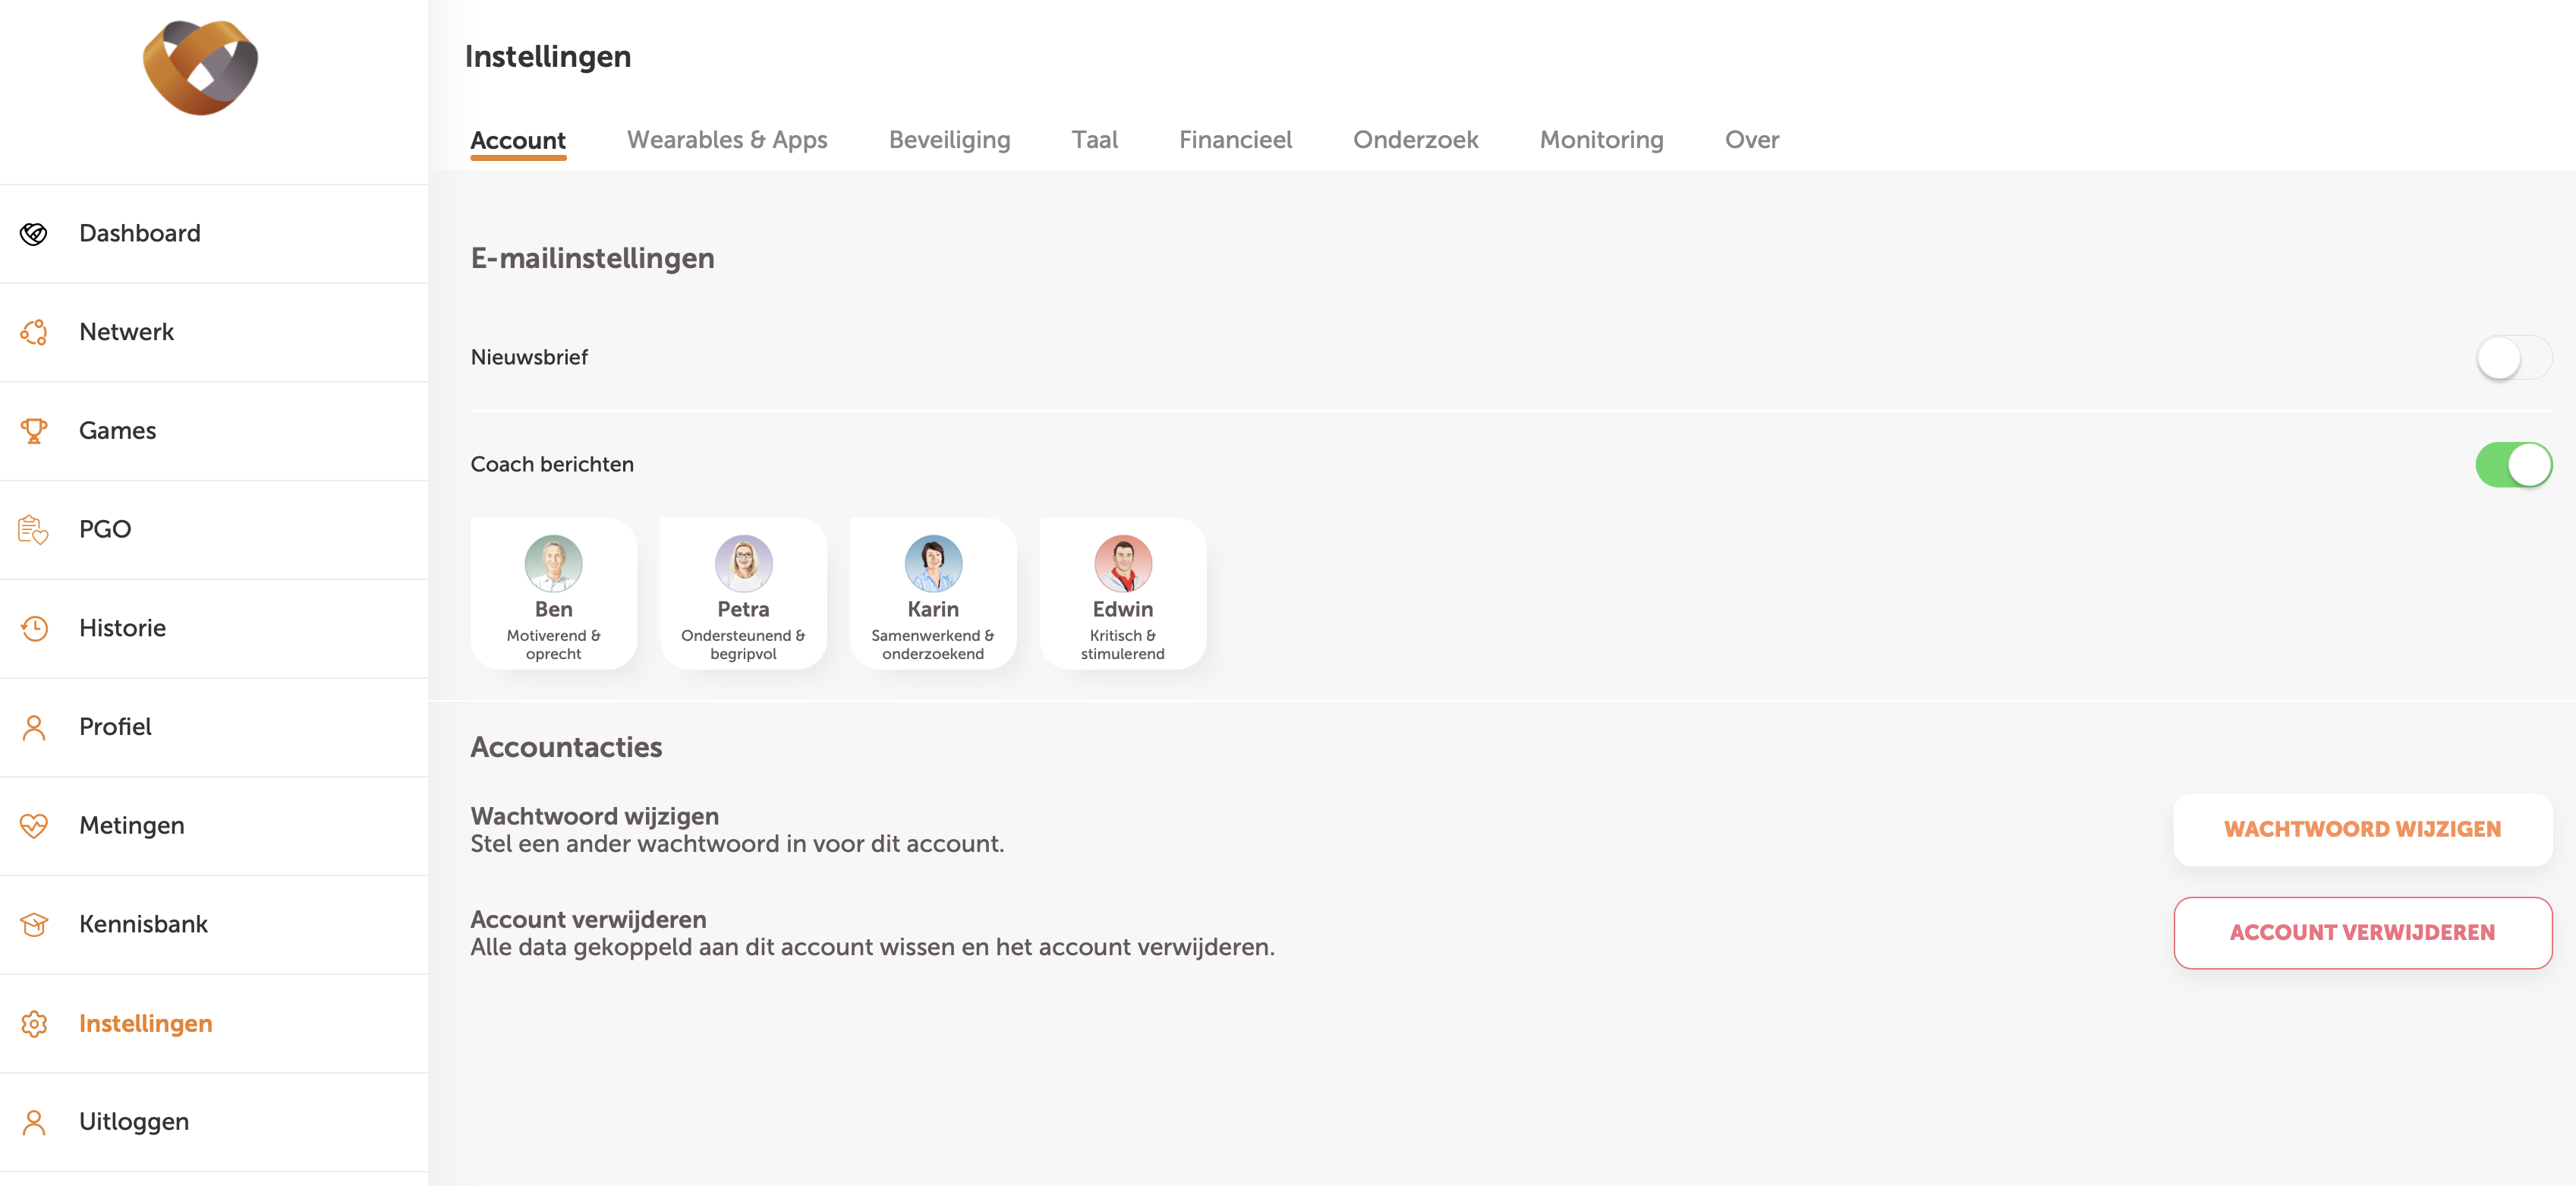Click the Instellingen gear icon
The width and height of the screenshot is (2576, 1186).
[x=34, y=1024]
